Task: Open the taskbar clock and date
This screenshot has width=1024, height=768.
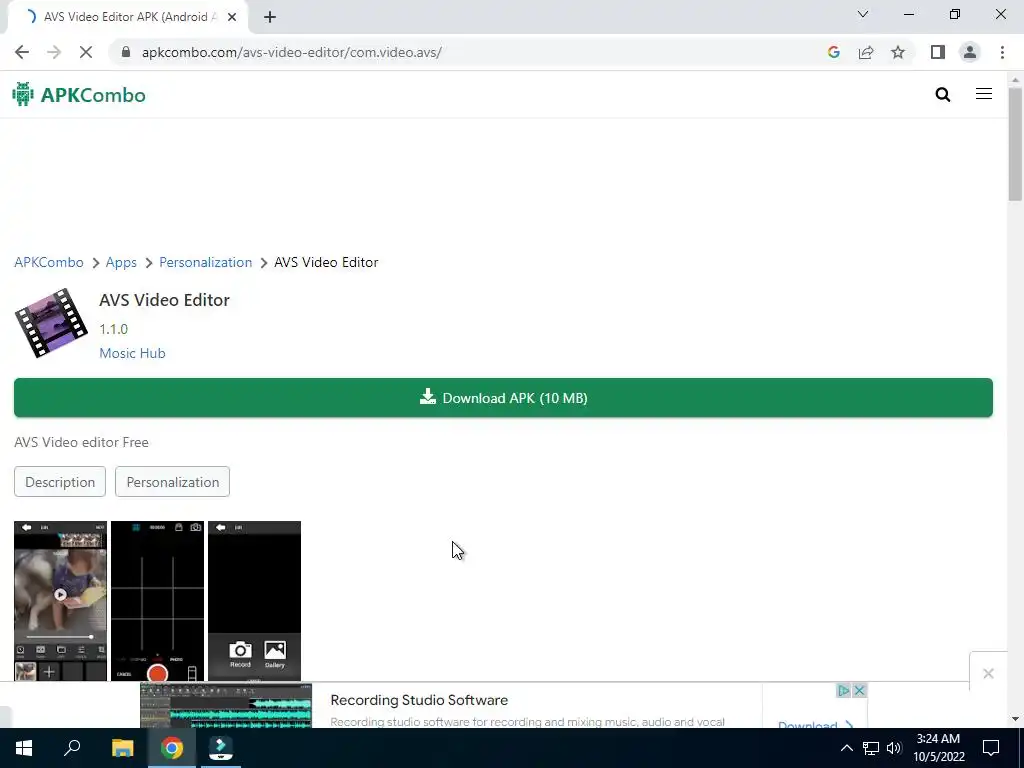Action: (x=938, y=748)
